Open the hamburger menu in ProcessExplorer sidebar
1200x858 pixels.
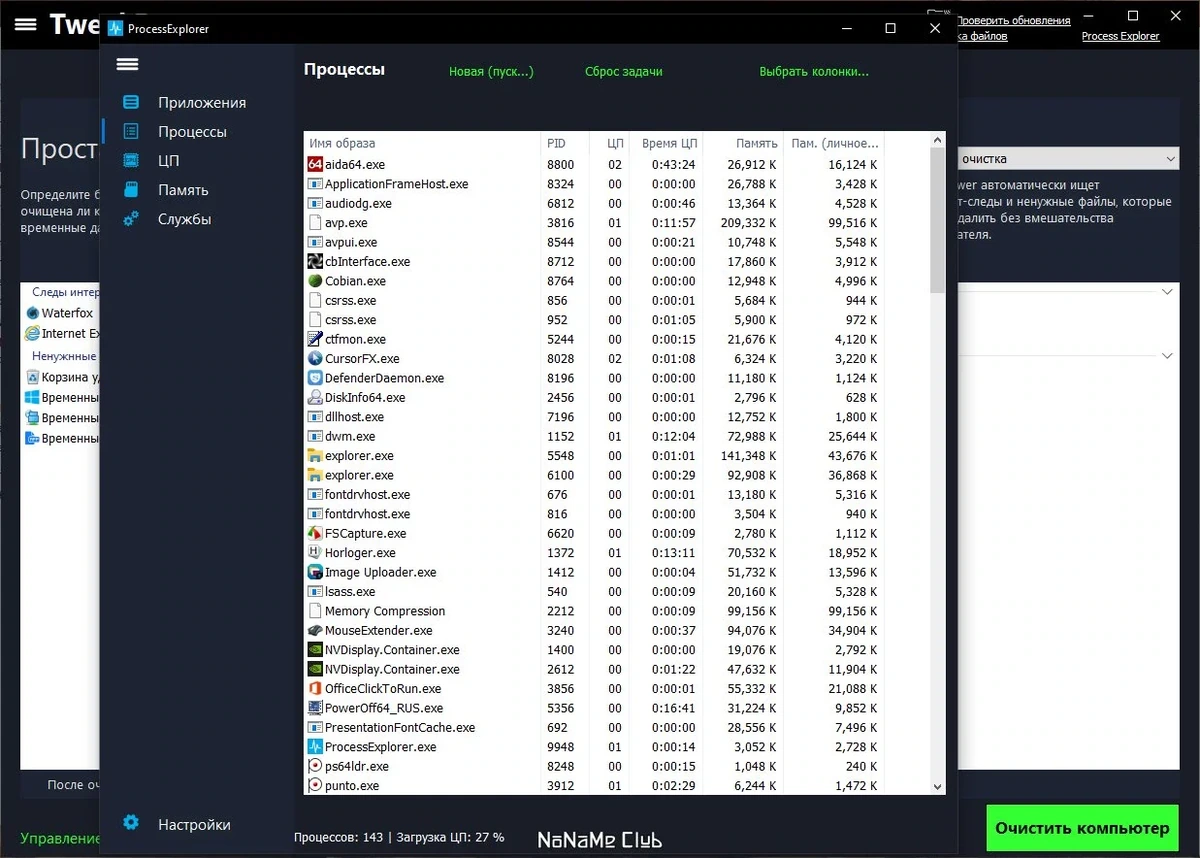pyautogui.click(x=127, y=64)
